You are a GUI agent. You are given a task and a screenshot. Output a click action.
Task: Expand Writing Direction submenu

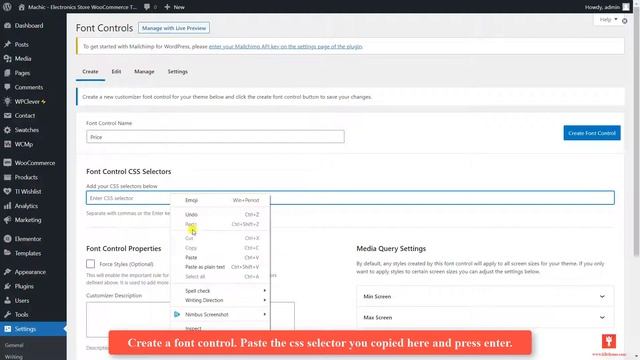220,300
